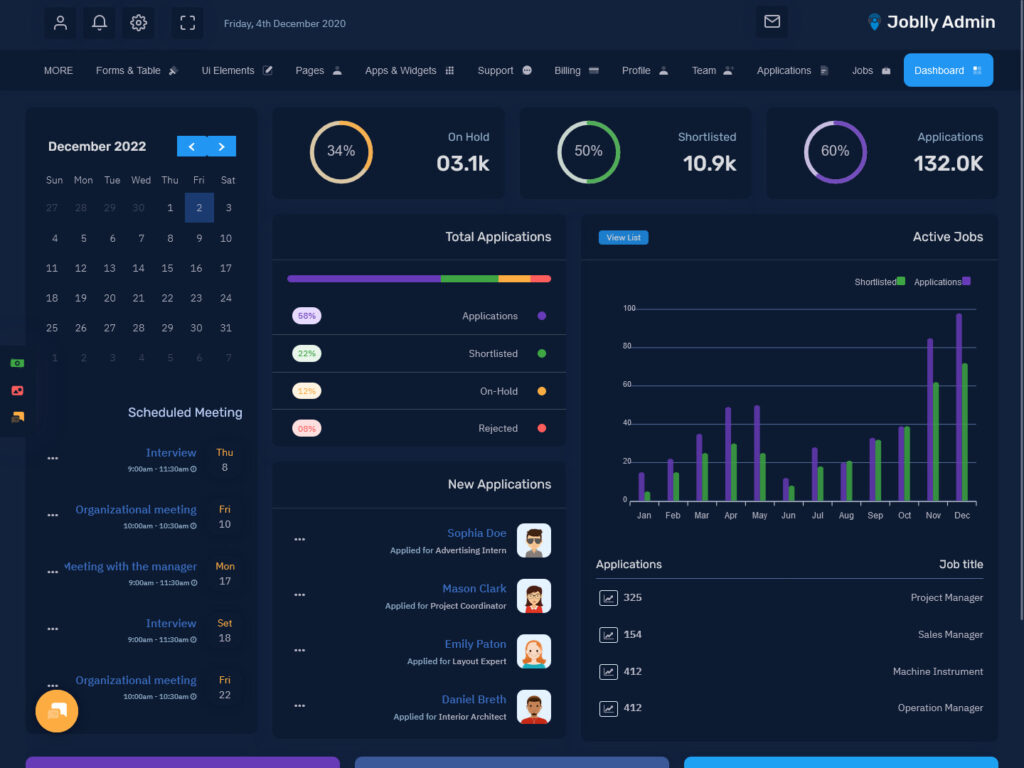Click the 22% Shortlisted badge
1024x768 pixels.
306,354
